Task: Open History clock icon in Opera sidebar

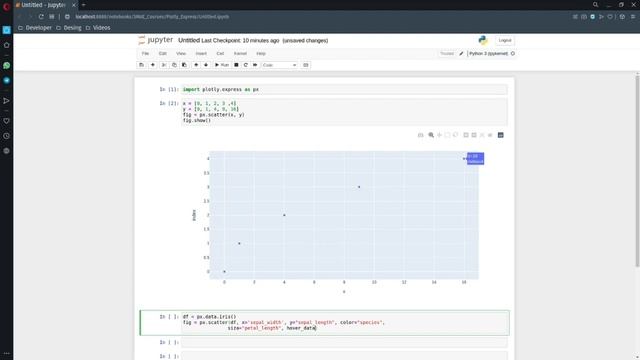Action: coord(7,136)
